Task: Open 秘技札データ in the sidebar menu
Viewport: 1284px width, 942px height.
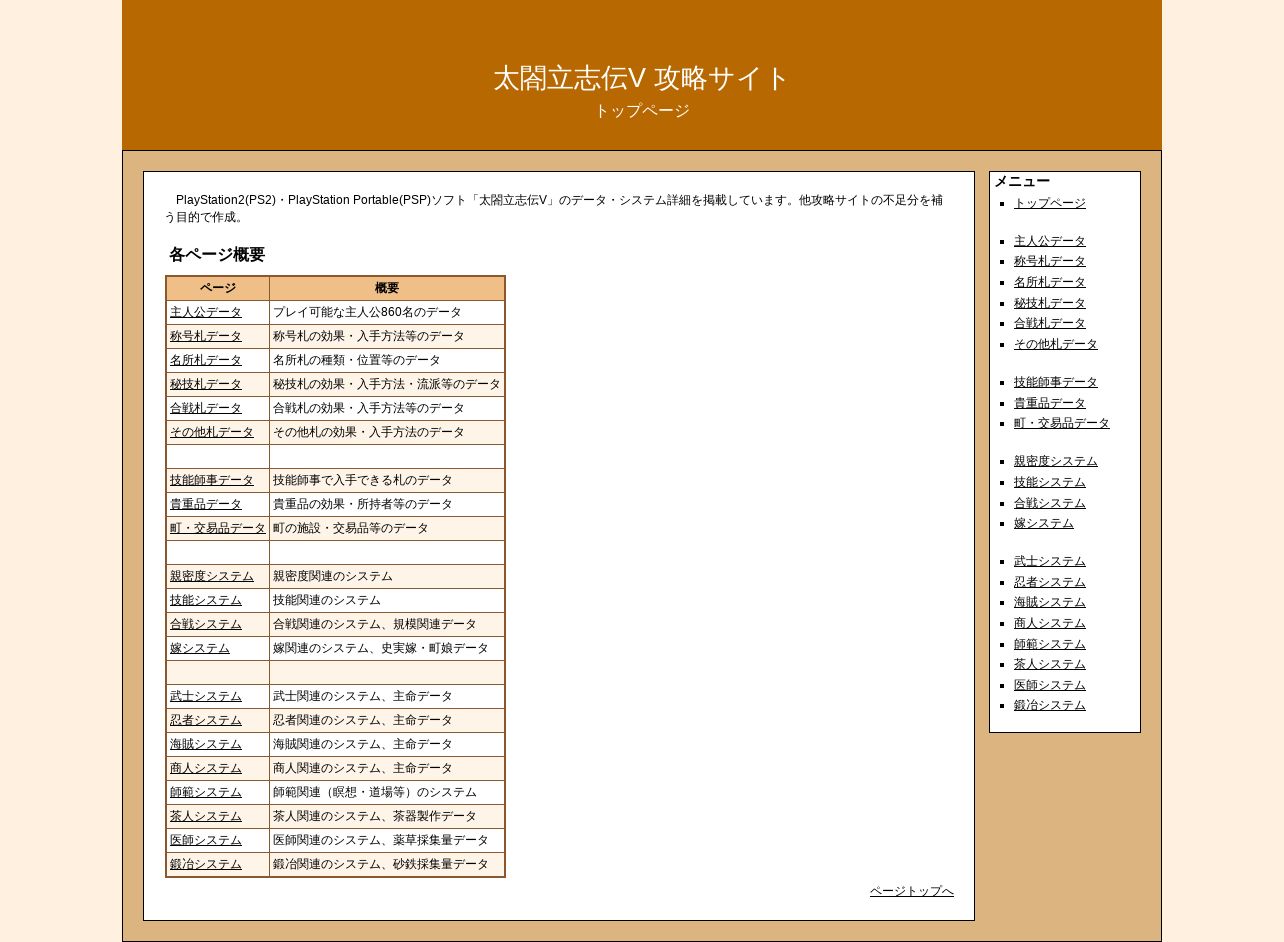Action: pos(1049,303)
